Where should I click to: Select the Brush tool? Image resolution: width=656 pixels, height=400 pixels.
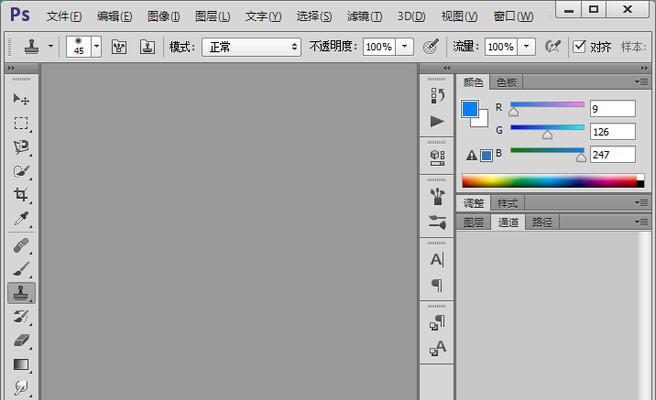[x=21, y=269]
